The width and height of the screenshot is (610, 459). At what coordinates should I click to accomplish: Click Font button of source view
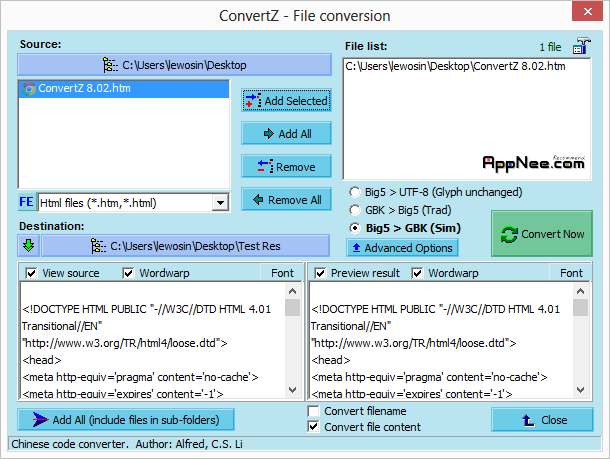282,273
